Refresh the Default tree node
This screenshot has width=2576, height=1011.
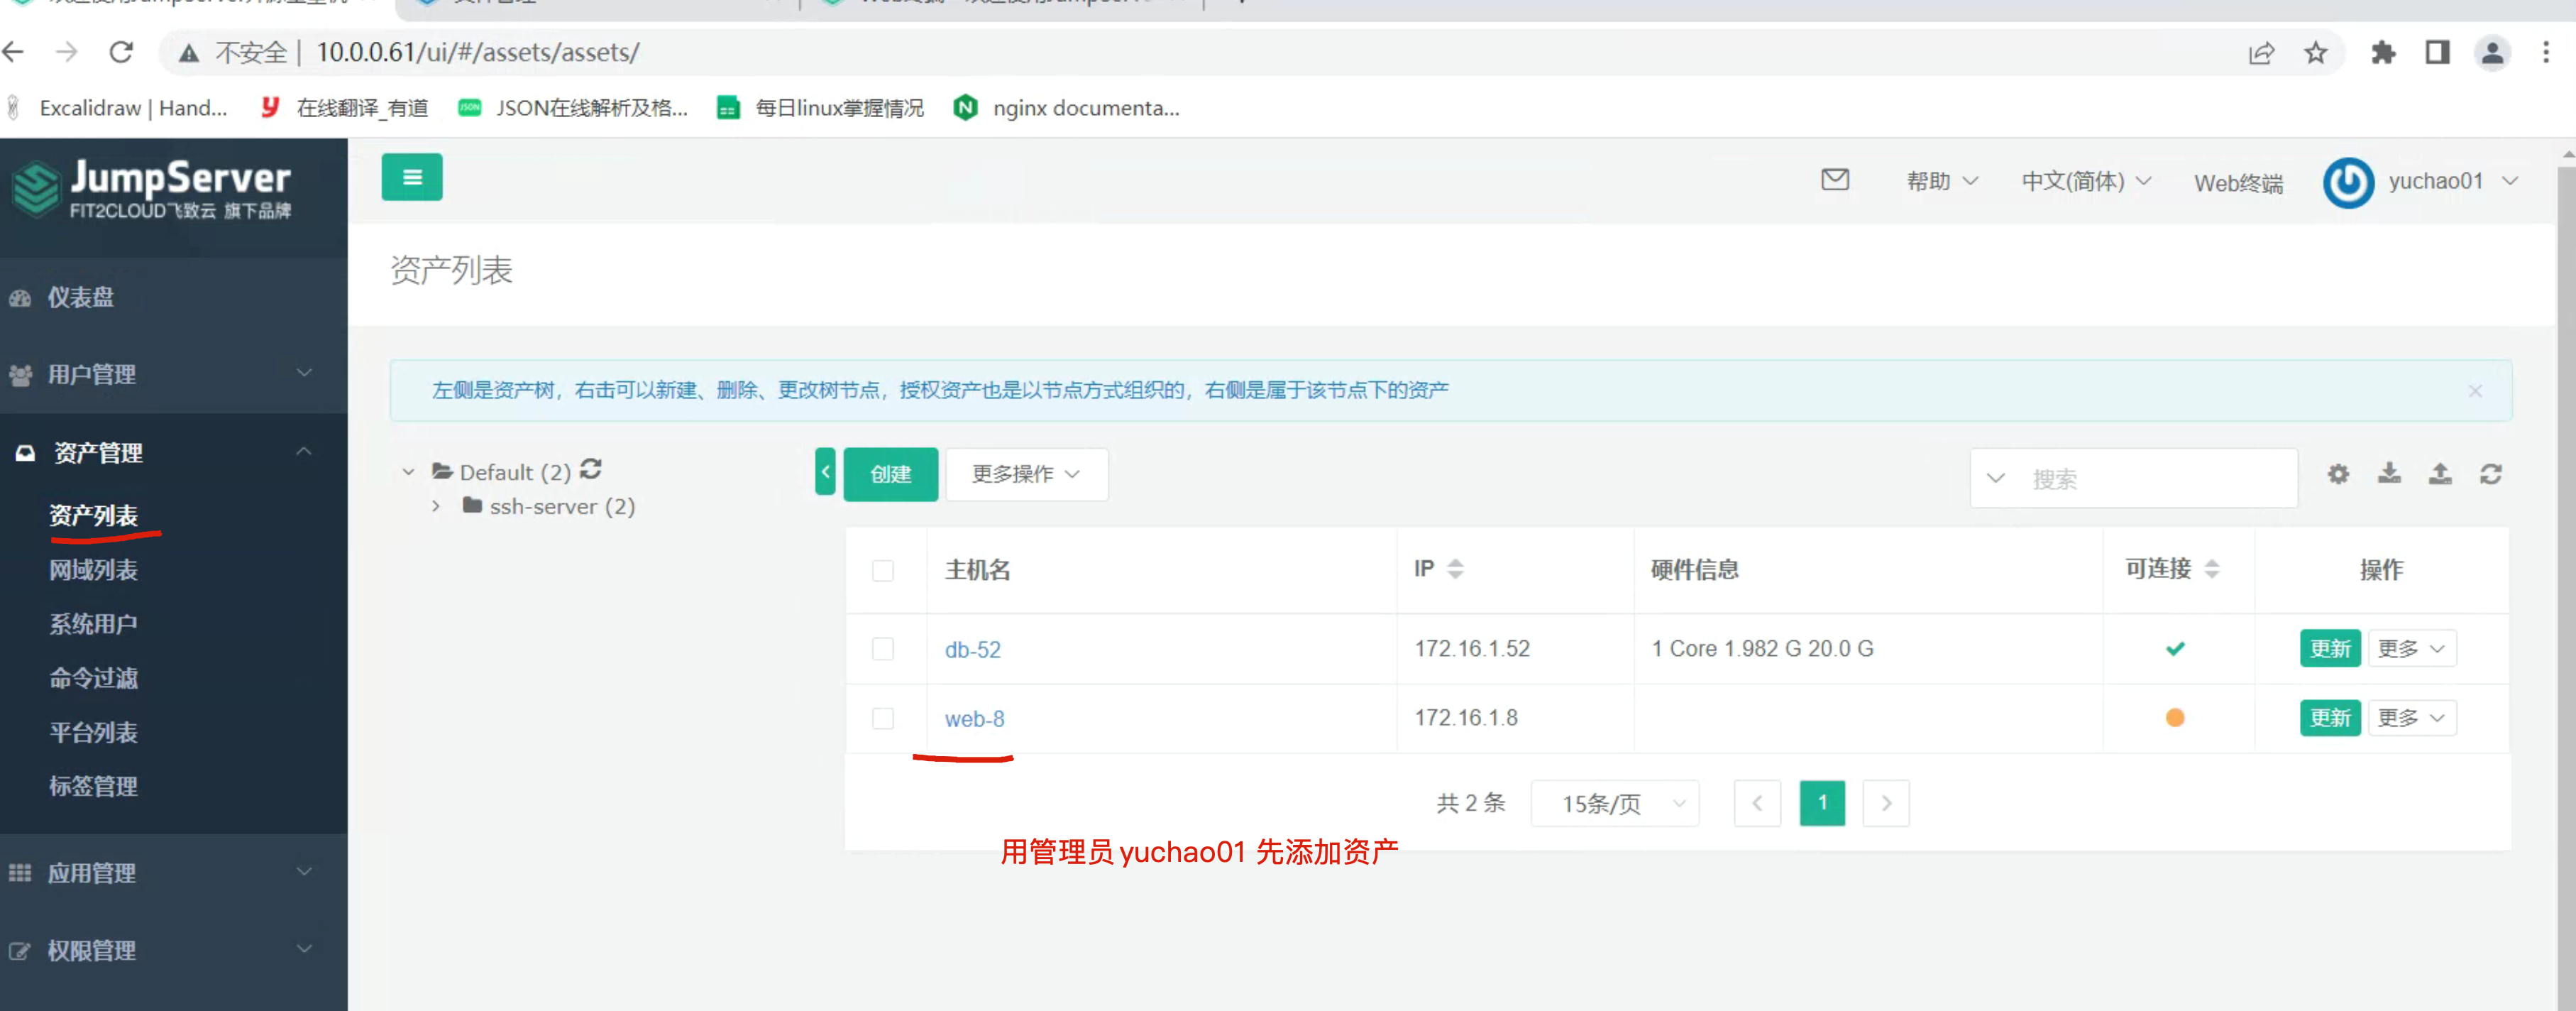point(591,469)
